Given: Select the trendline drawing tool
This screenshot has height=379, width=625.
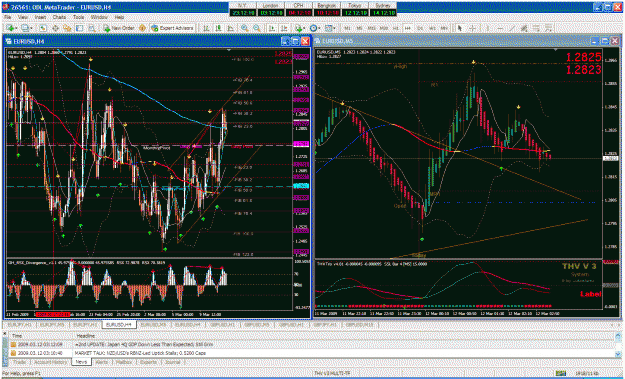Looking at the screenshot, I should [x=512, y=28].
